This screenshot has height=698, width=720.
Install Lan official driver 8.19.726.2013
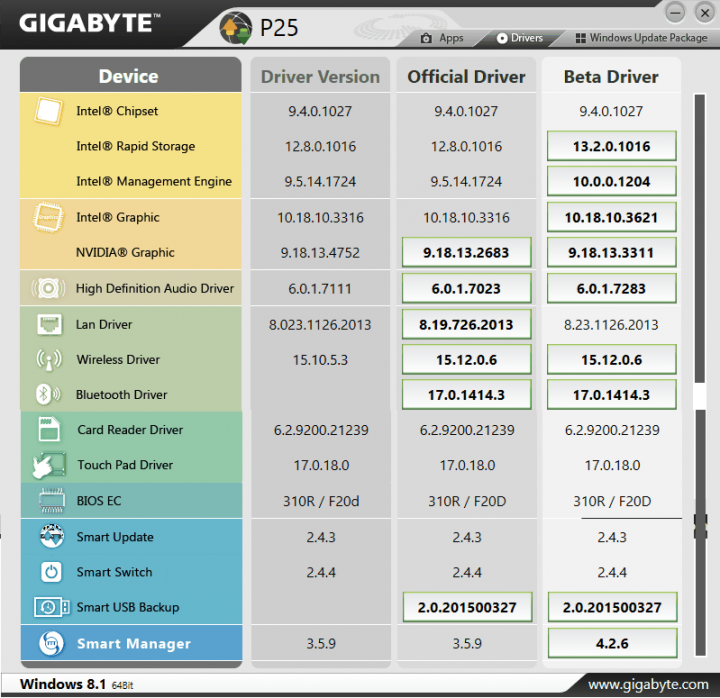(466, 325)
